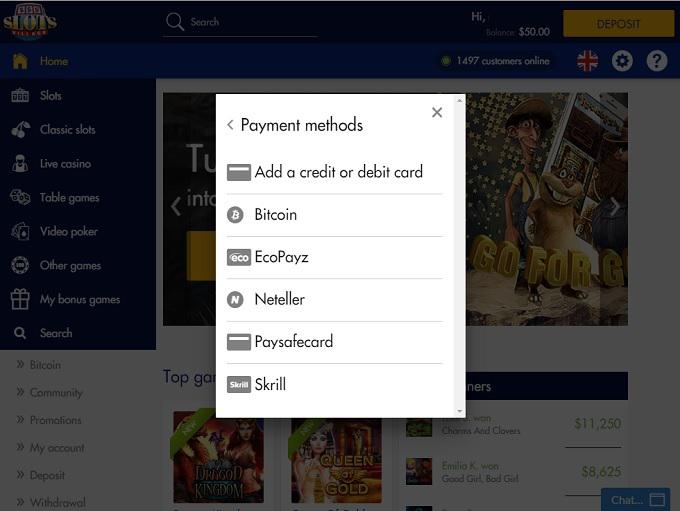Choose the EcoPayz eco icon
Screen dimensions: 680x511
(239, 258)
